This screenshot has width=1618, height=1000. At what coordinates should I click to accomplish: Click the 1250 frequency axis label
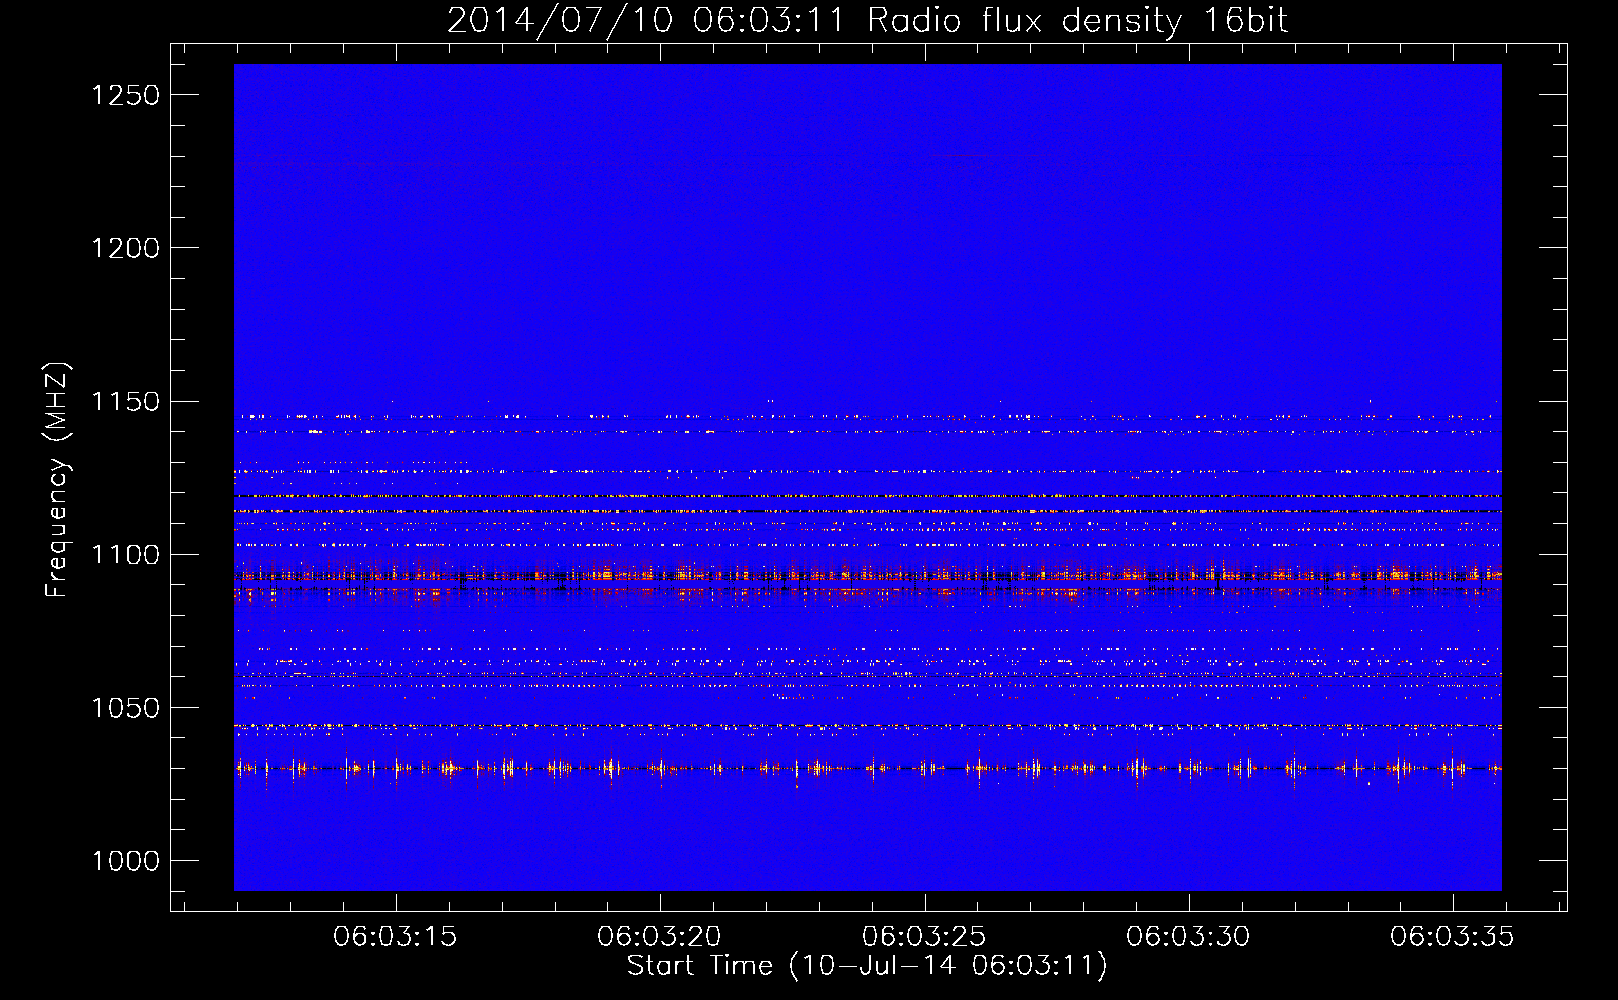pos(125,95)
